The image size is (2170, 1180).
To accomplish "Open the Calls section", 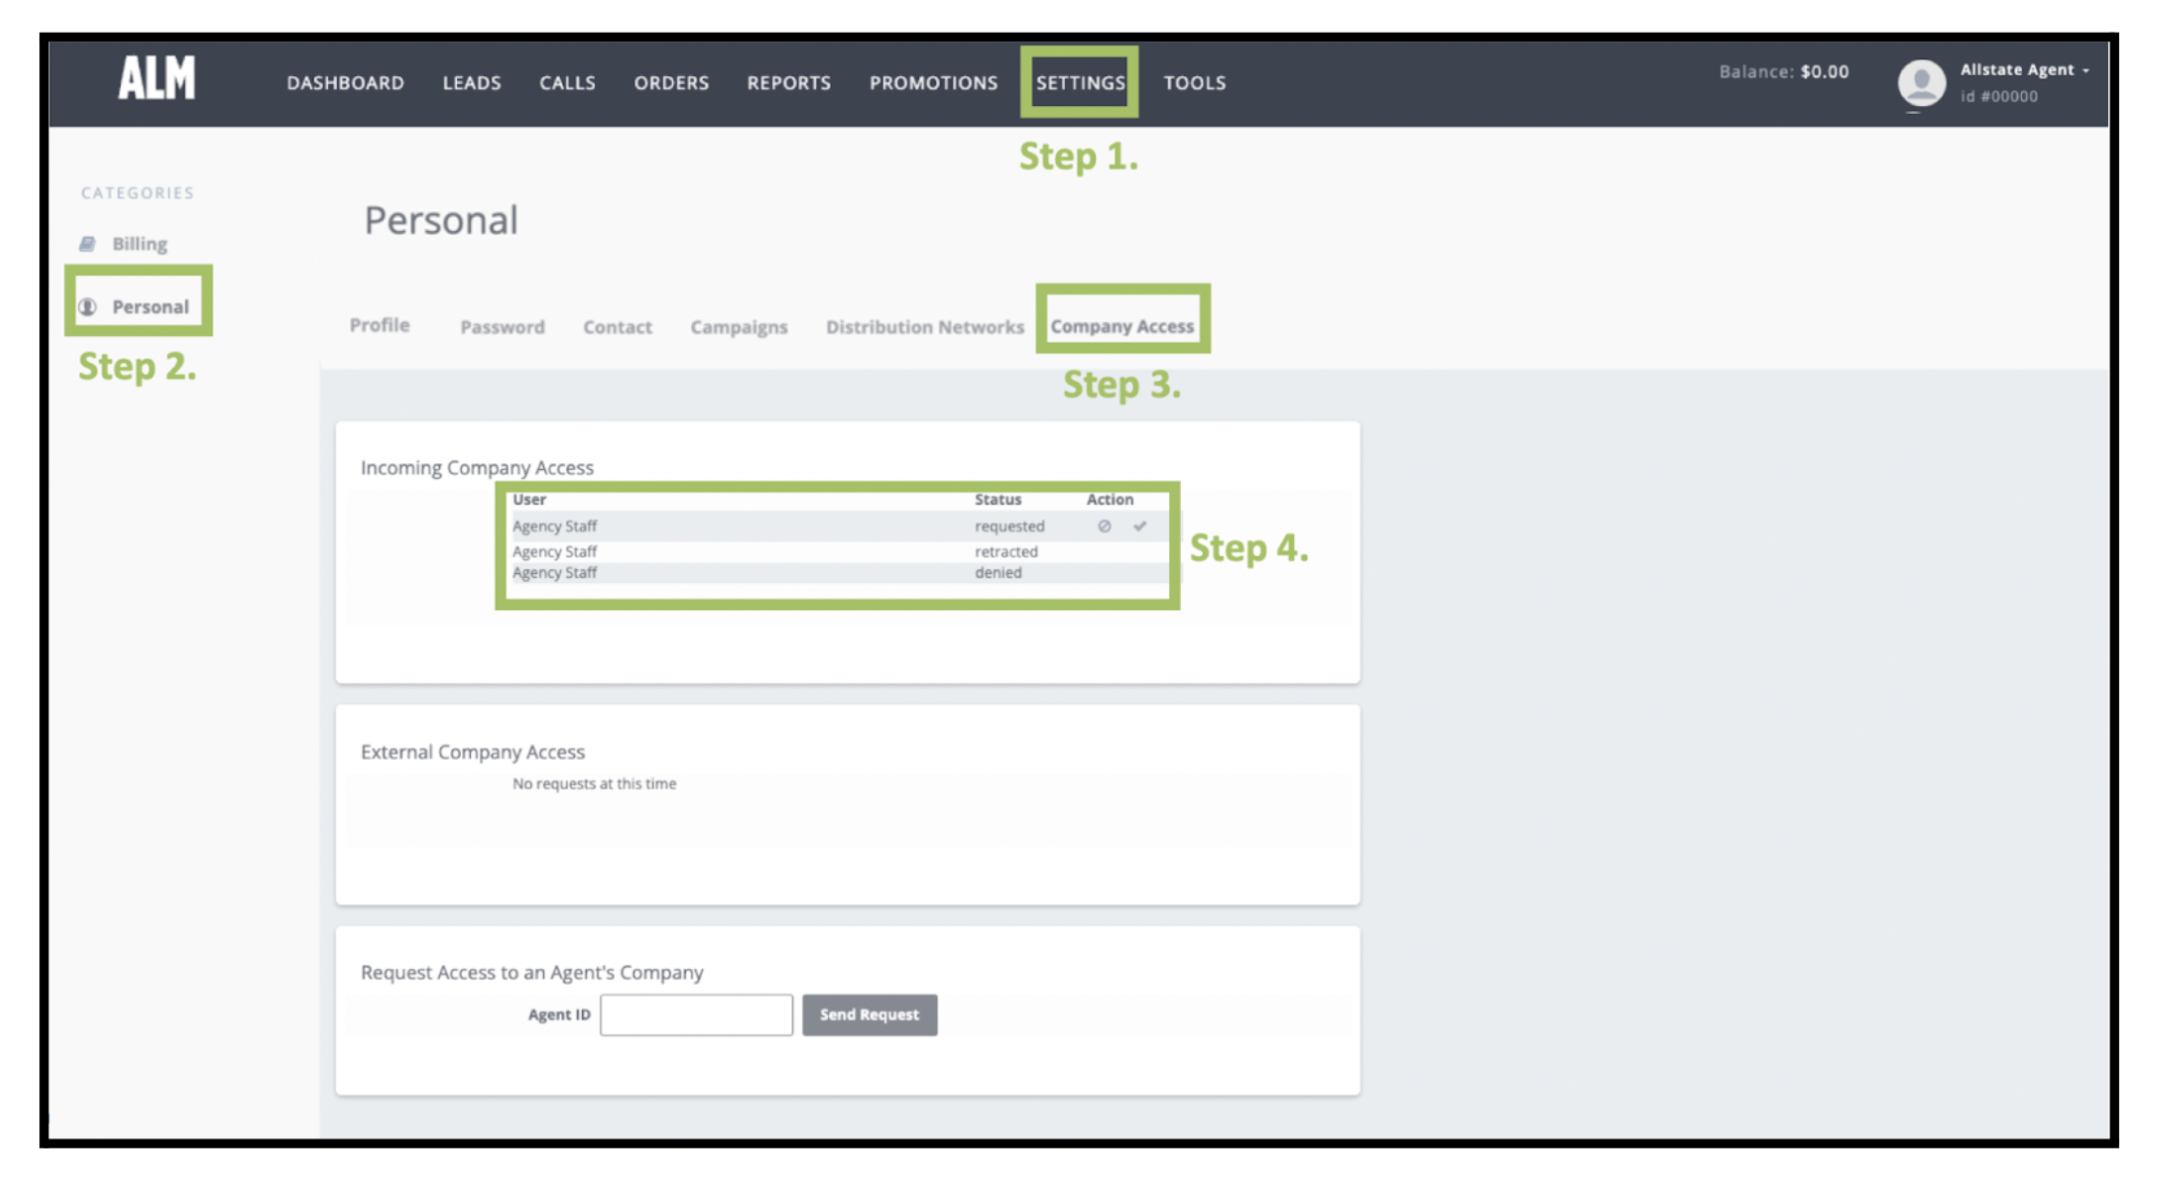I will [x=567, y=83].
